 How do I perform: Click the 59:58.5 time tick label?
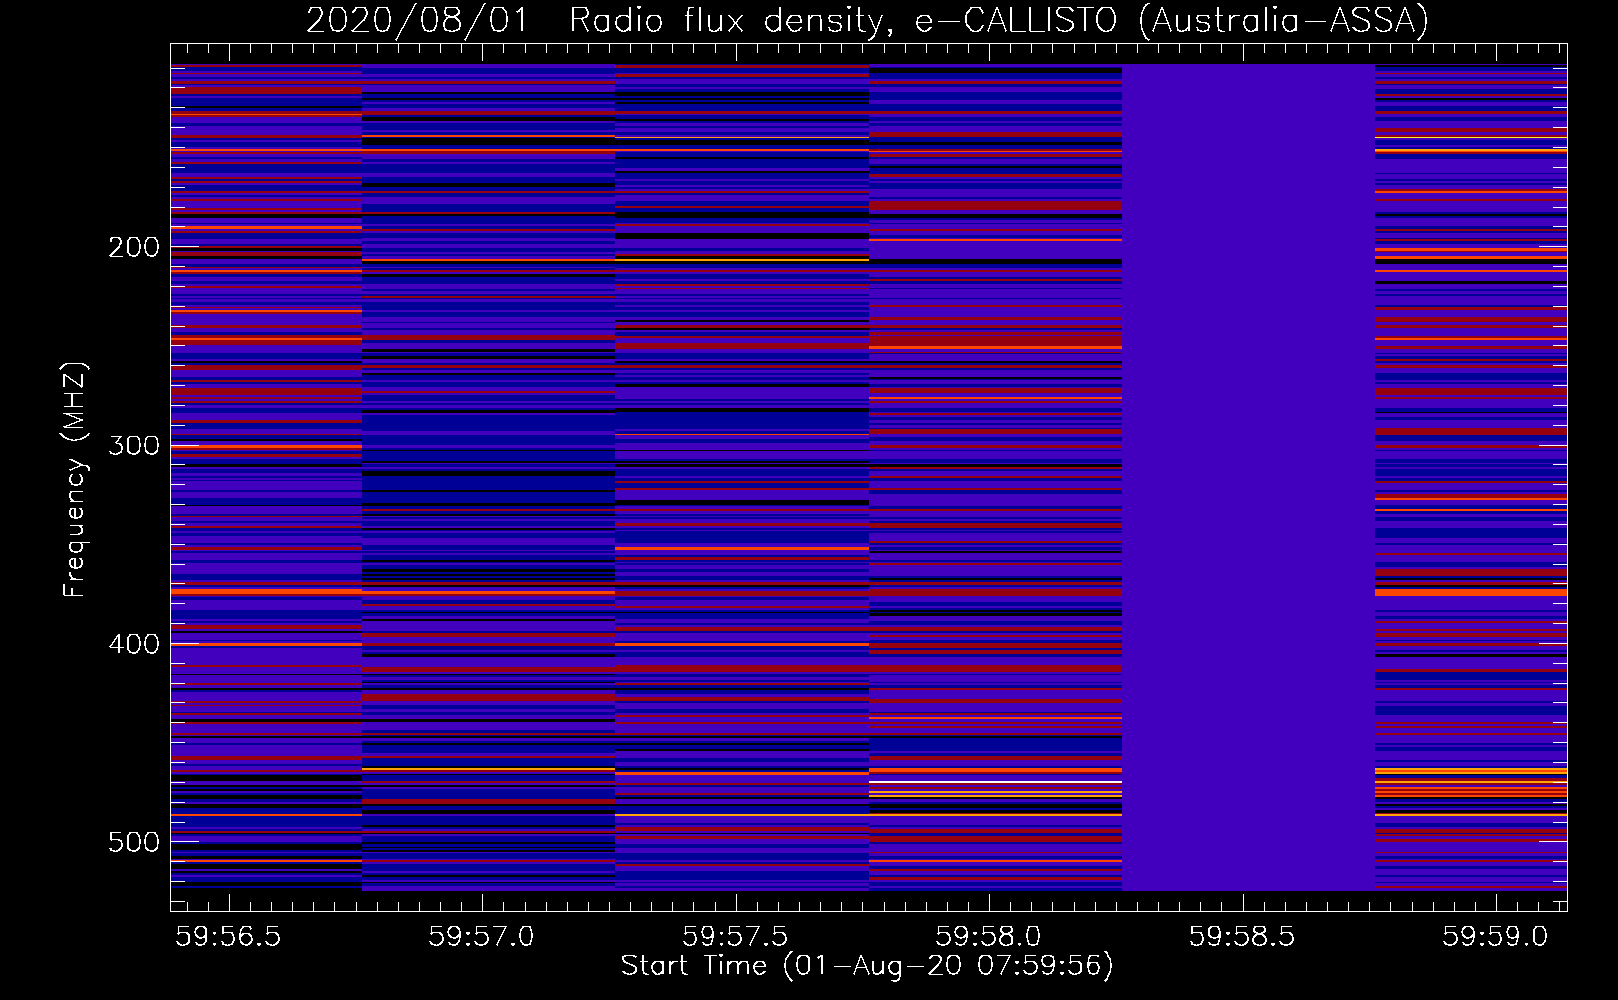(x=1241, y=937)
